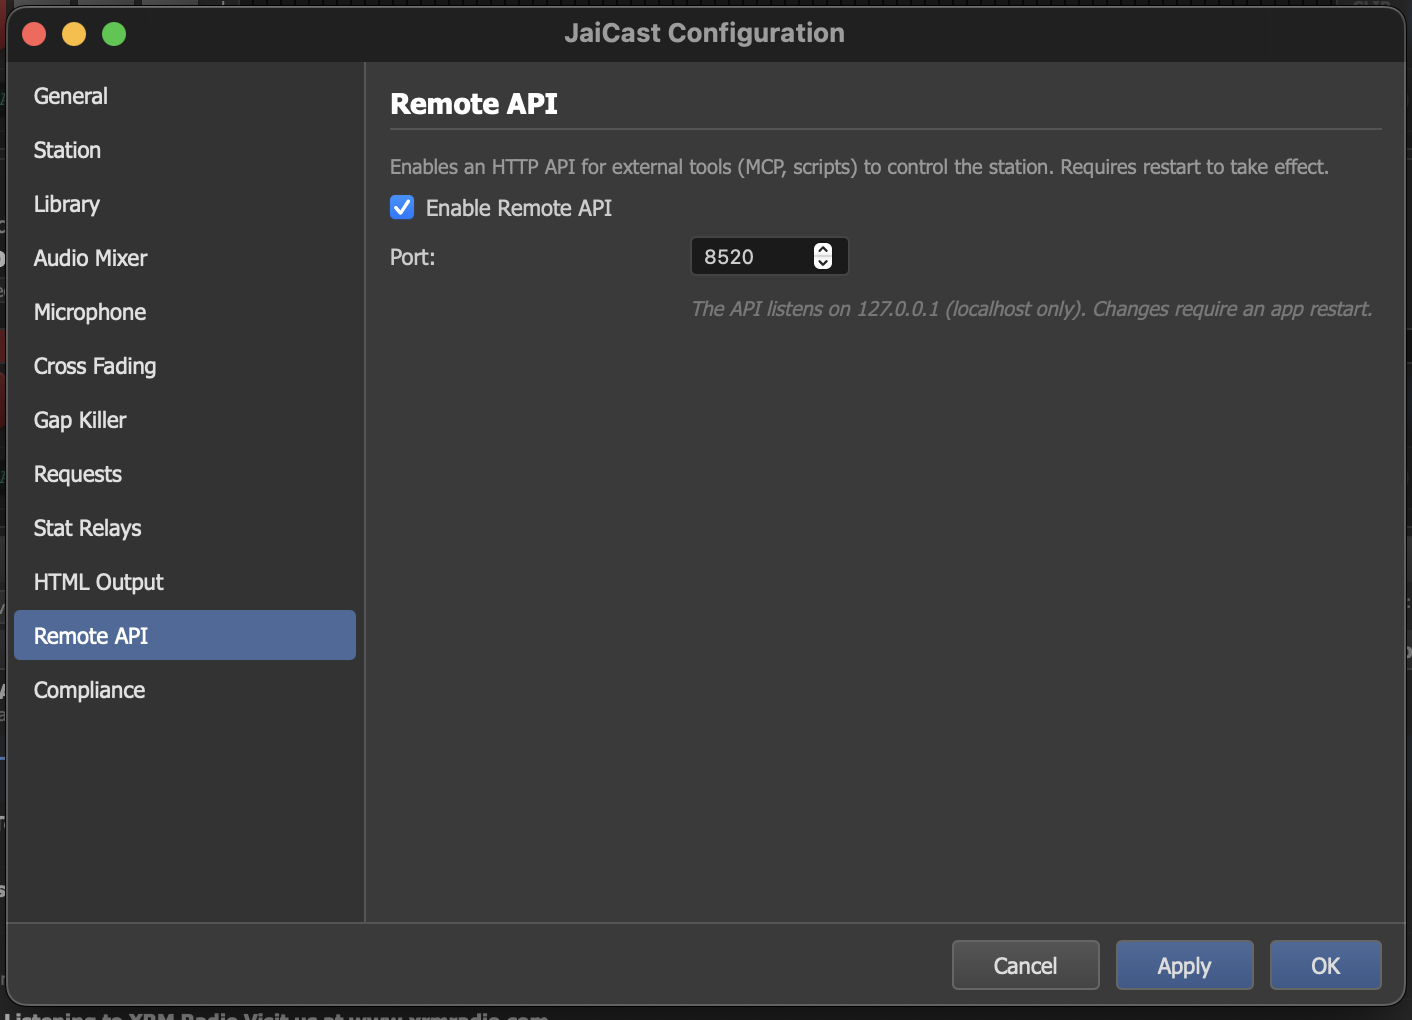Increment port value with up arrow
1412x1020 pixels.
click(x=823, y=250)
